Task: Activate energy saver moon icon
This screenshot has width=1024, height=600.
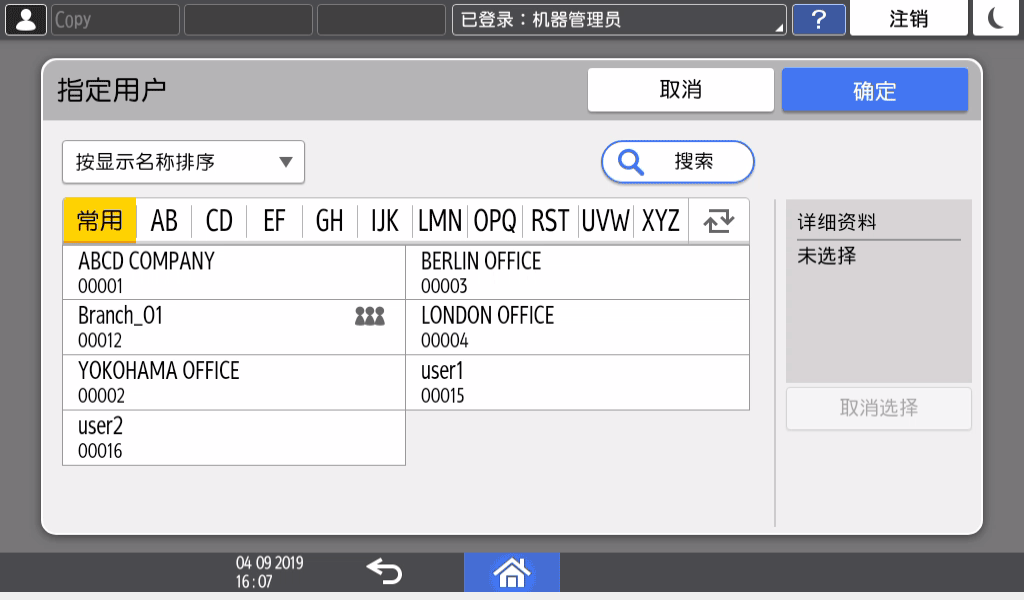Action: 996,19
